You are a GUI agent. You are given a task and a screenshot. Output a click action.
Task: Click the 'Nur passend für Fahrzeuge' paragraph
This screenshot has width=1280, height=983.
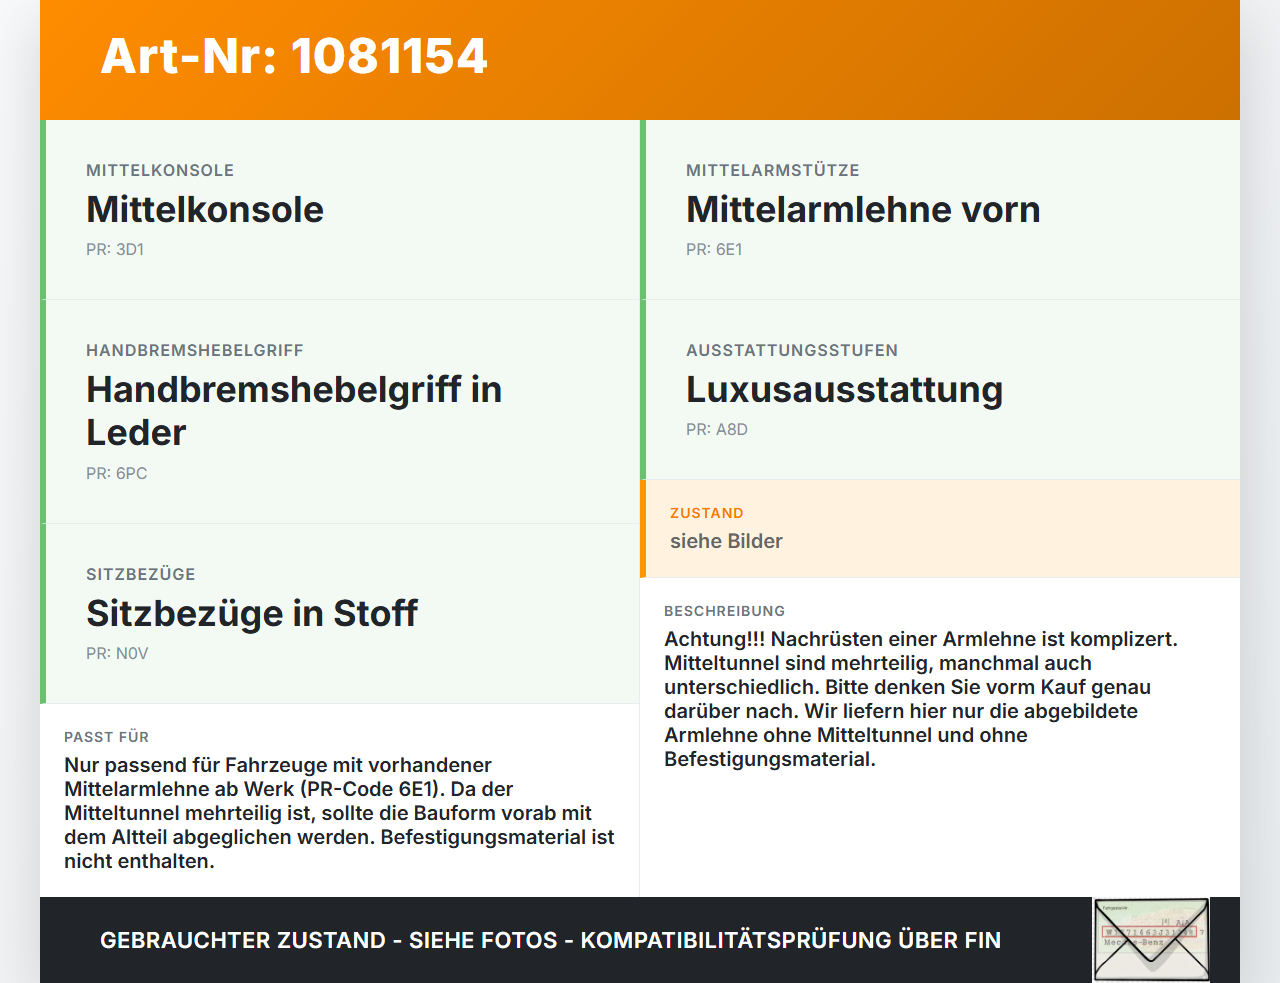(x=339, y=813)
